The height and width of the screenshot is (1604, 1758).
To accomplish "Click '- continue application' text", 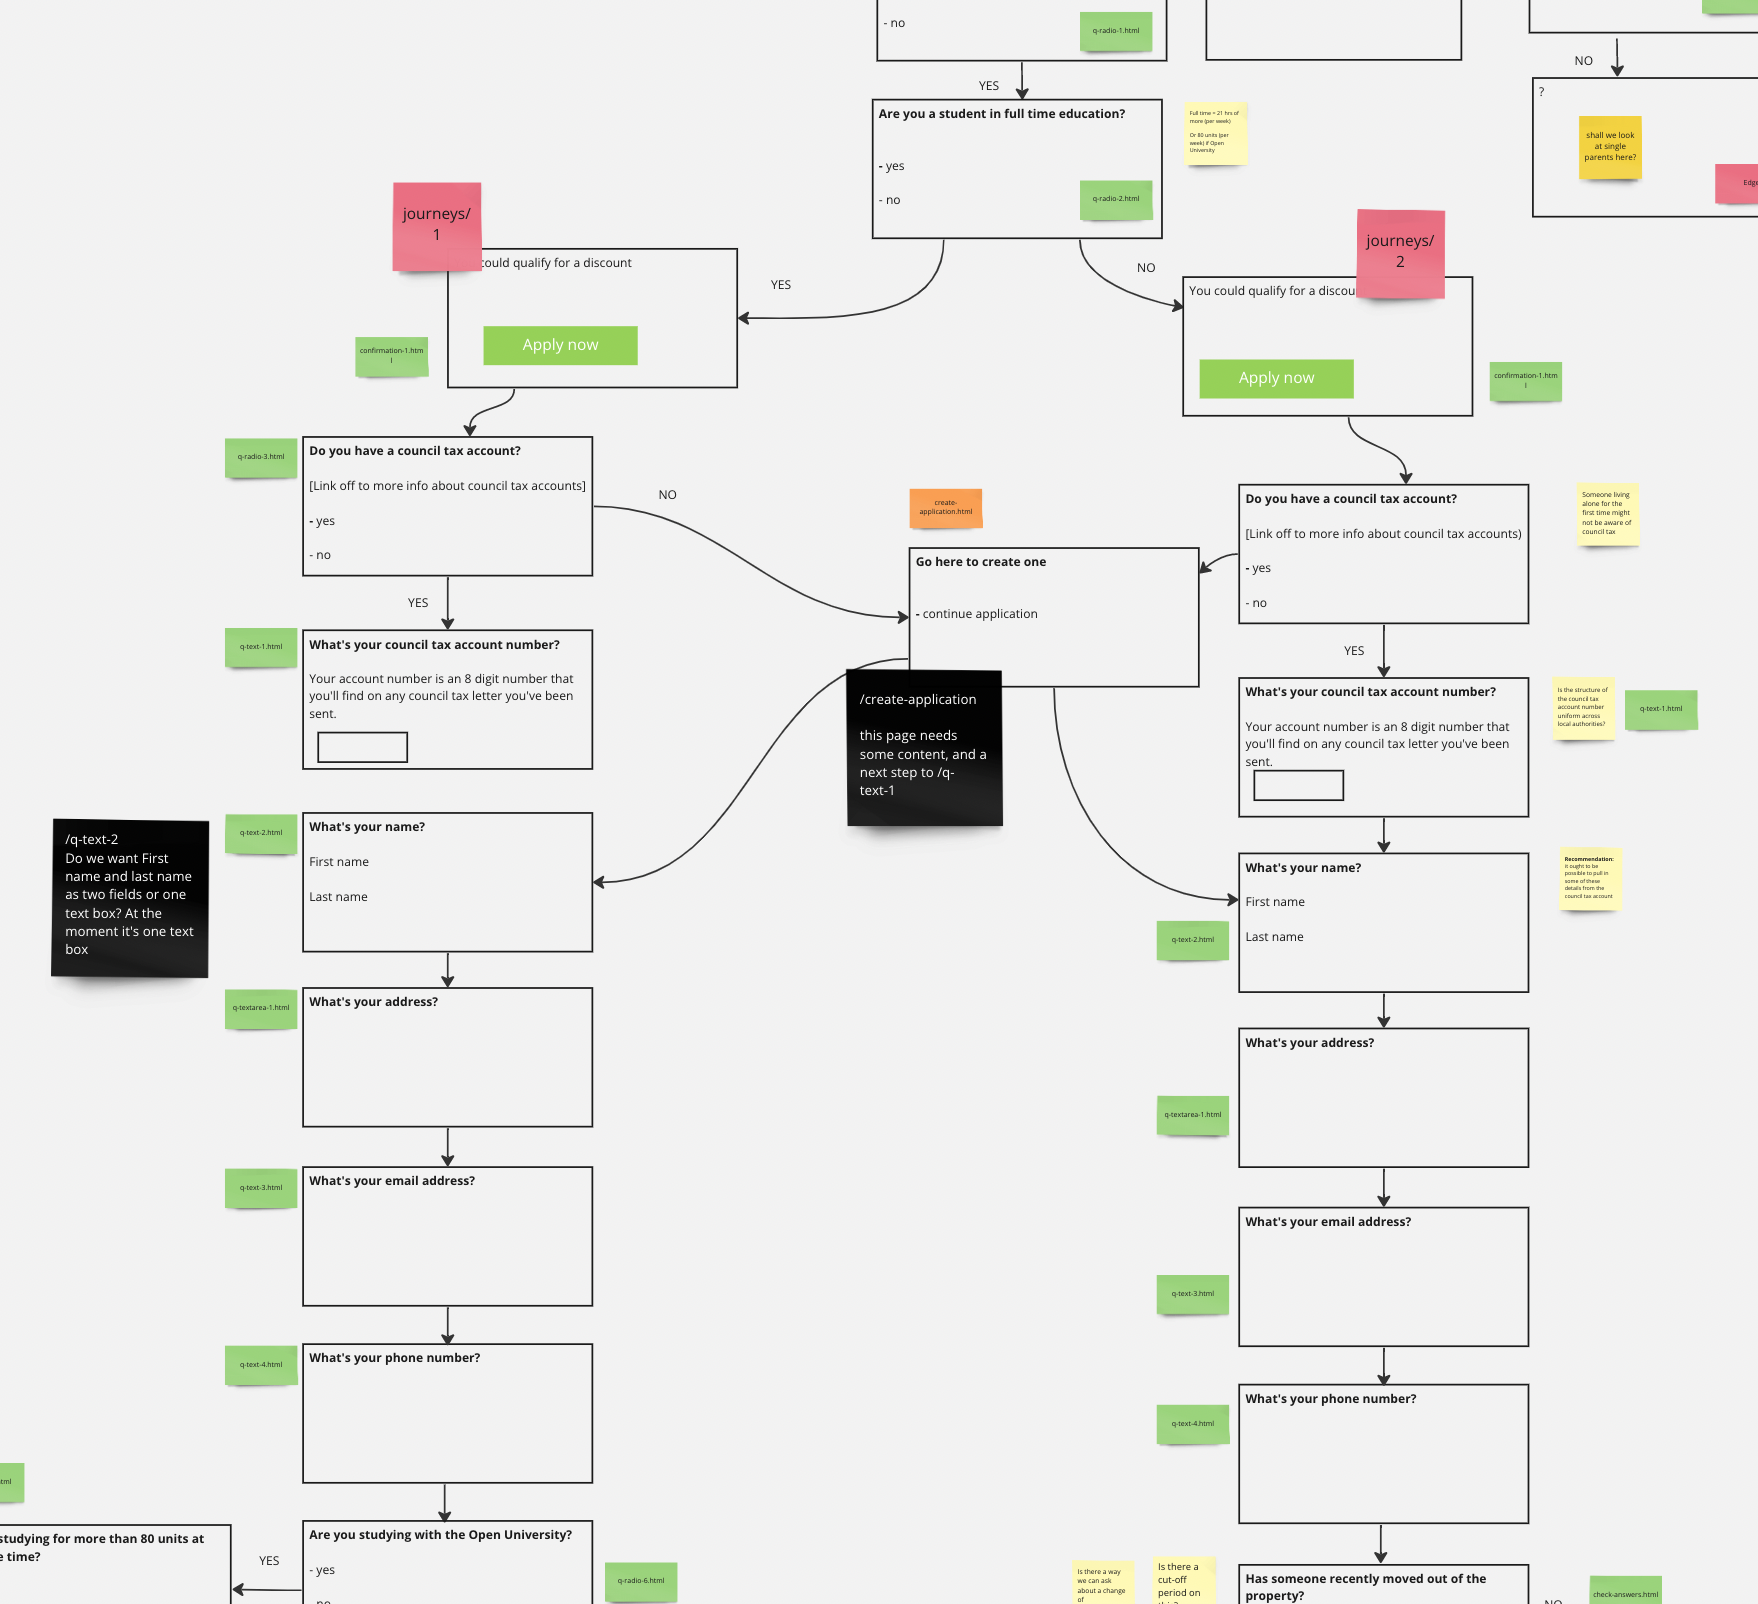I will (977, 614).
